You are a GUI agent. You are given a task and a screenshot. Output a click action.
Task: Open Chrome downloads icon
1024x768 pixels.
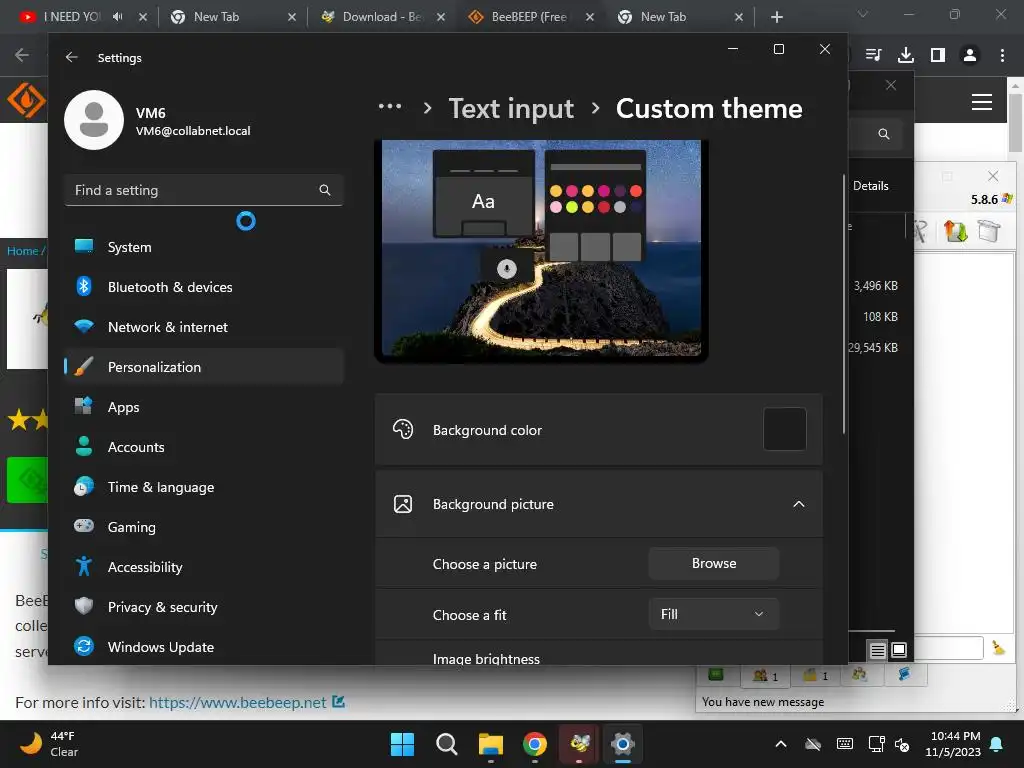(x=906, y=56)
